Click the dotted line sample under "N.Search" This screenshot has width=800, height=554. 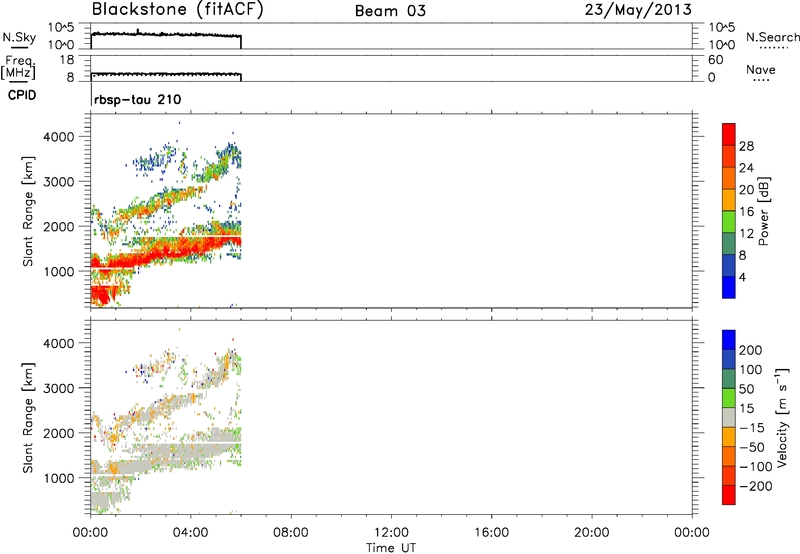(774, 48)
